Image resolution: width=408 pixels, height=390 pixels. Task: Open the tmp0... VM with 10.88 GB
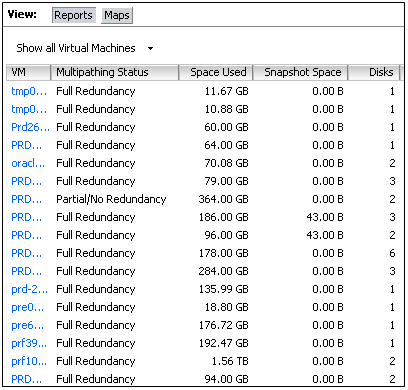coord(29,109)
